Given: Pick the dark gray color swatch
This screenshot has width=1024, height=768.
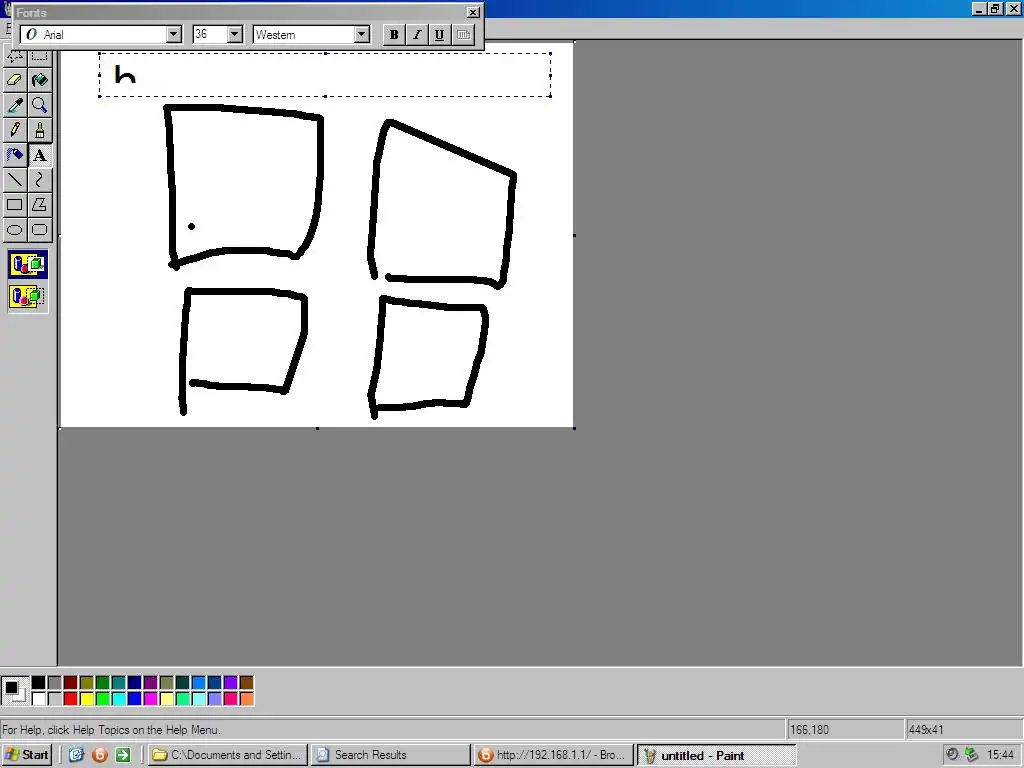Looking at the screenshot, I should click(x=55, y=683).
